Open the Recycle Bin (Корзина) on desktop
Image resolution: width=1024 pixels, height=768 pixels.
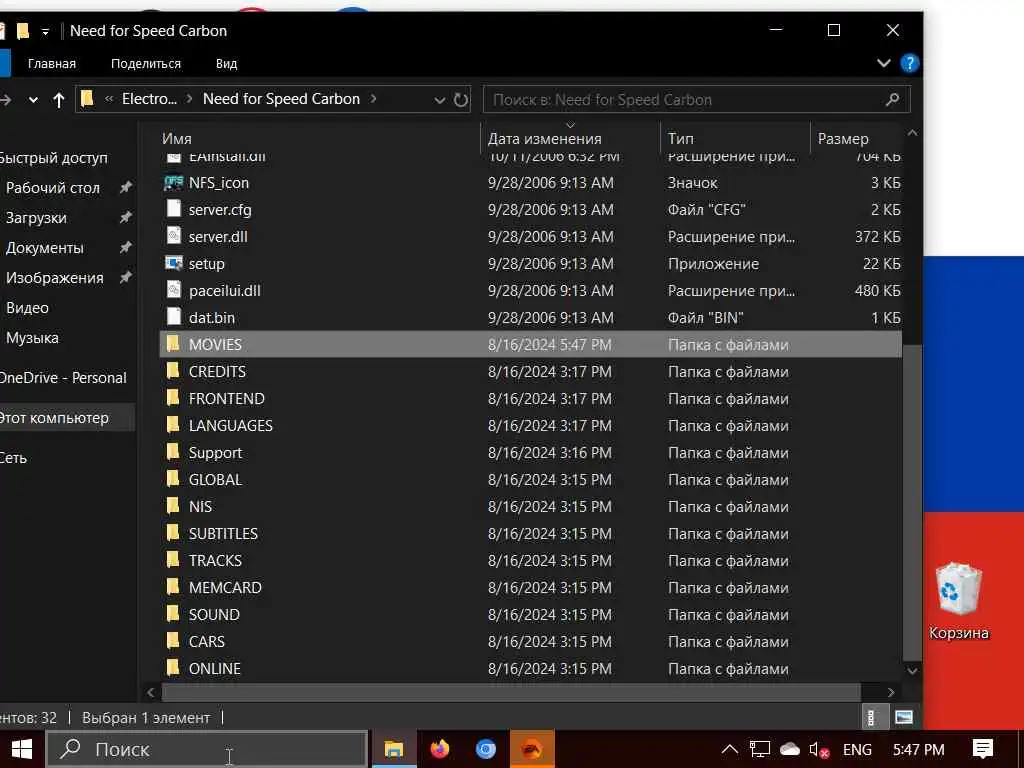click(x=959, y=601)
